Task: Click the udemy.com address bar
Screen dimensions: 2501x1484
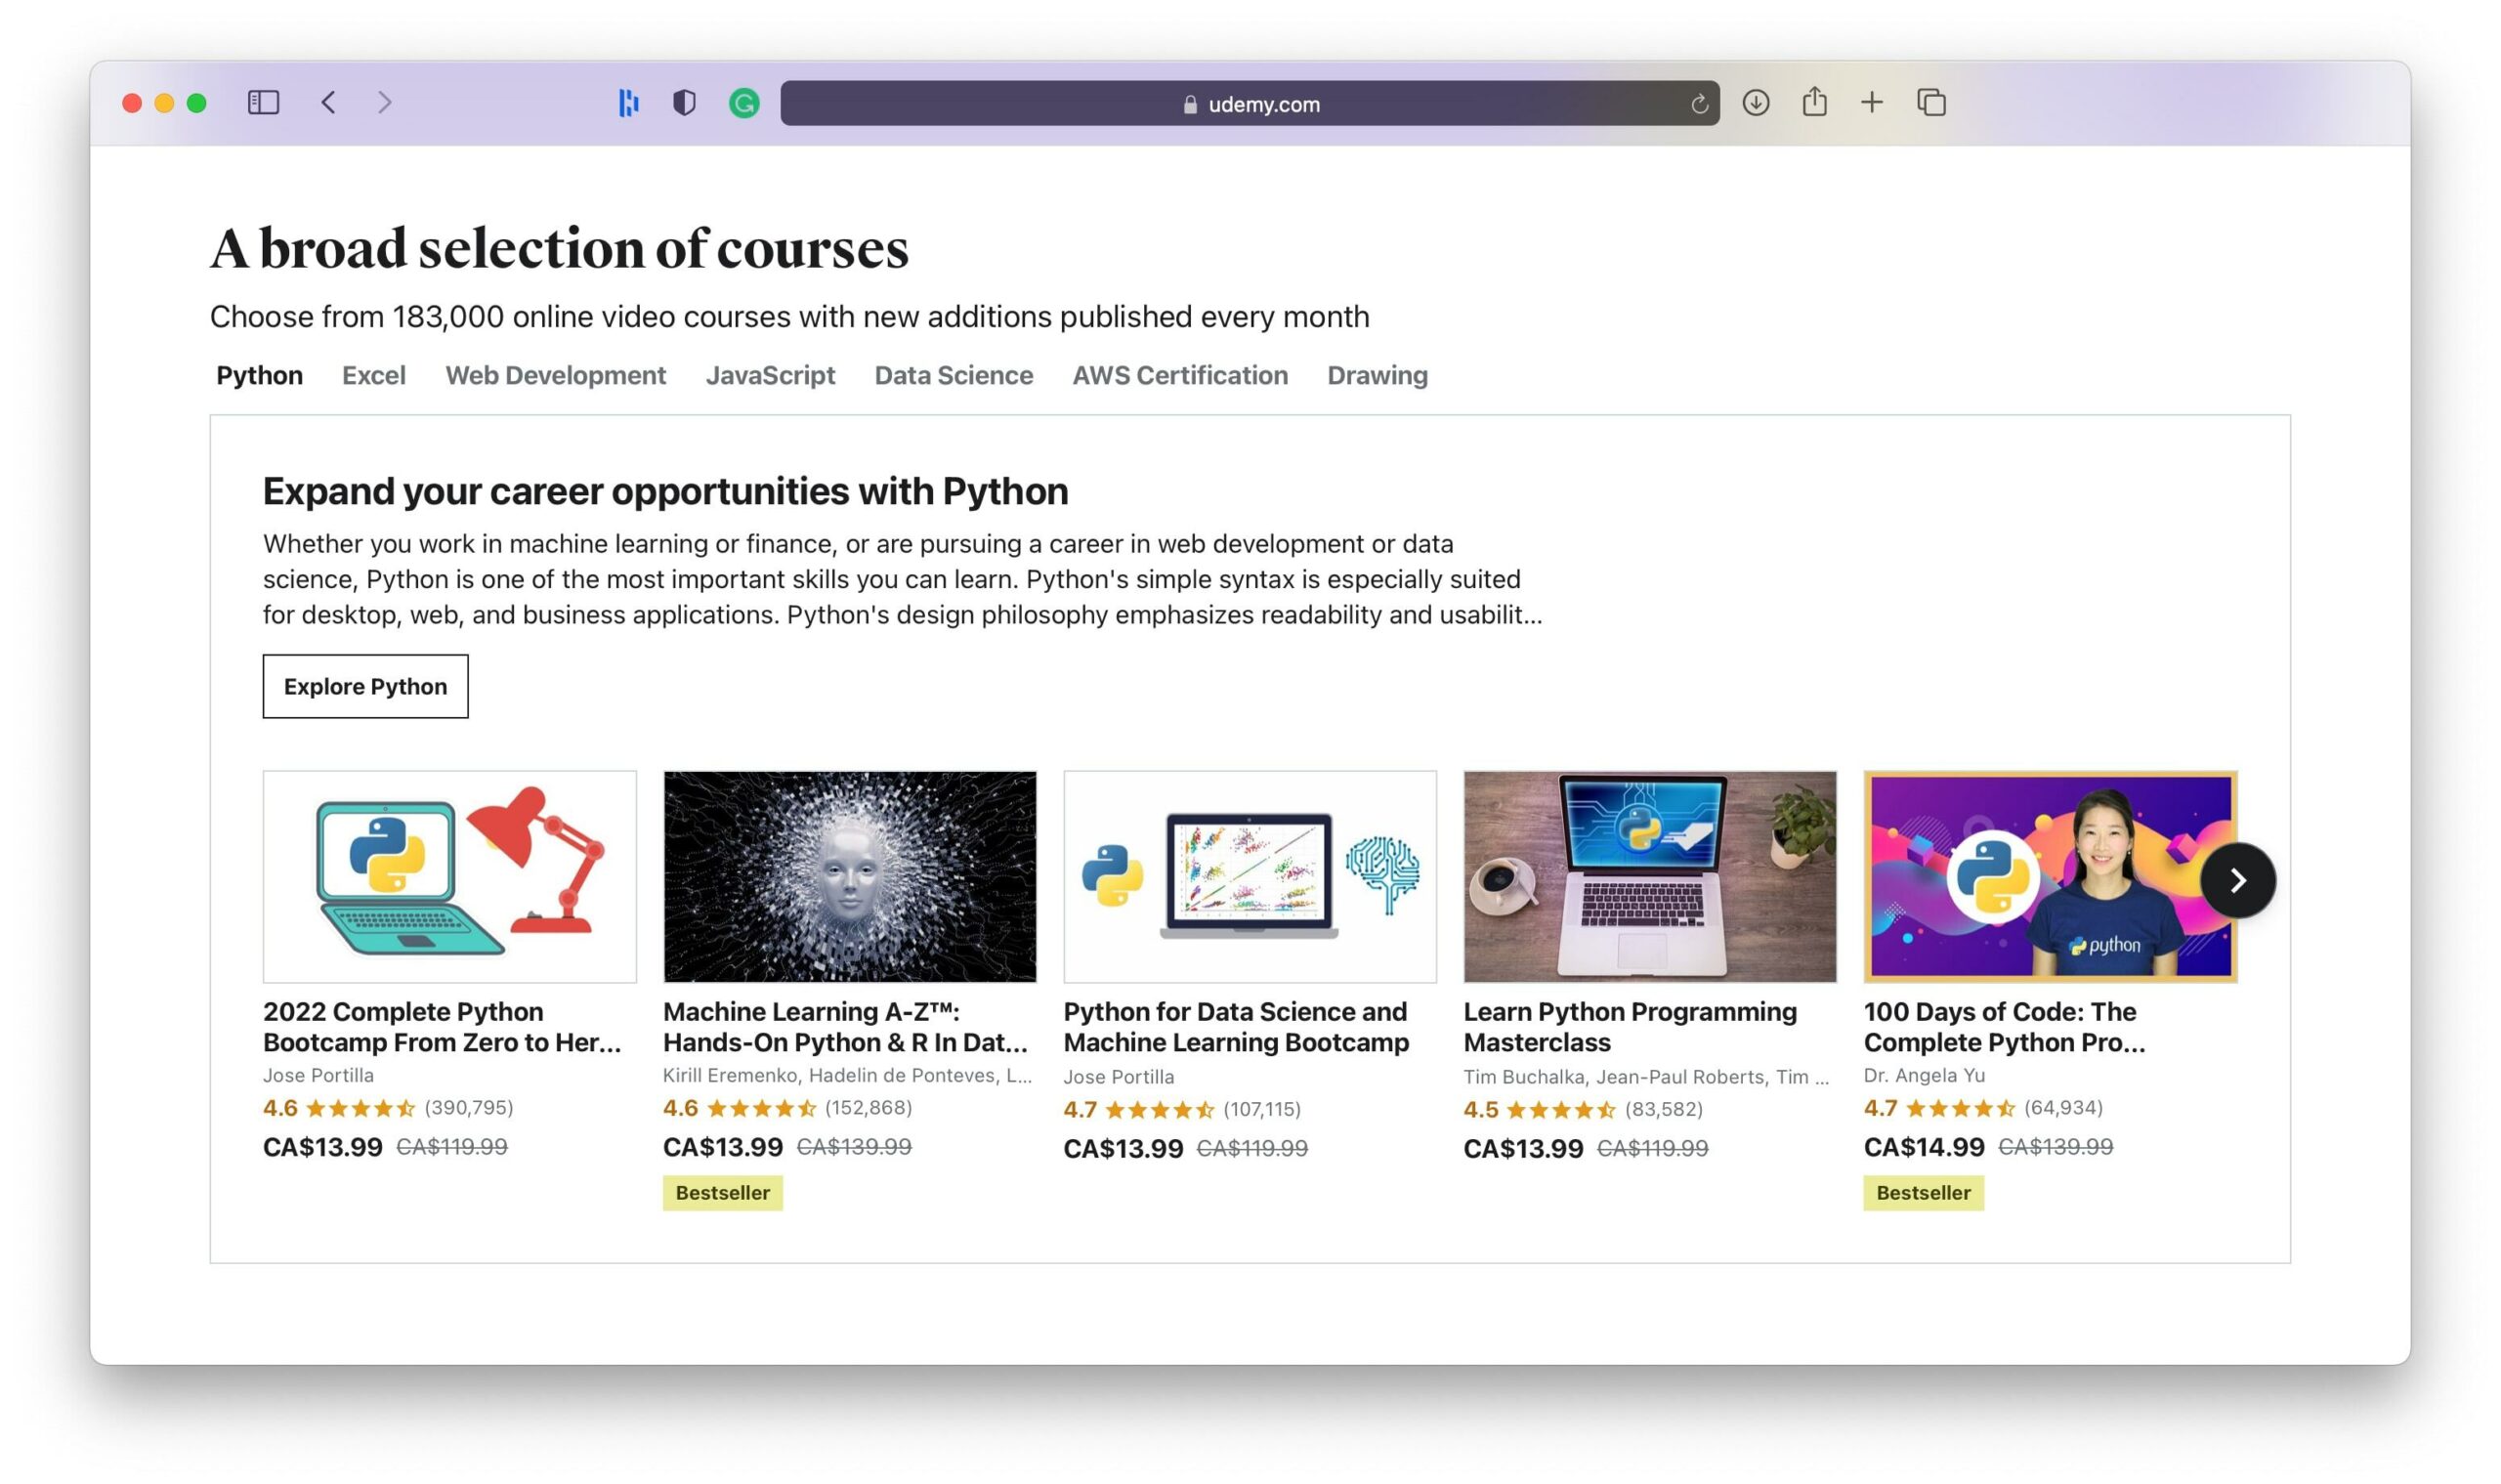Action: (1250, 104)
